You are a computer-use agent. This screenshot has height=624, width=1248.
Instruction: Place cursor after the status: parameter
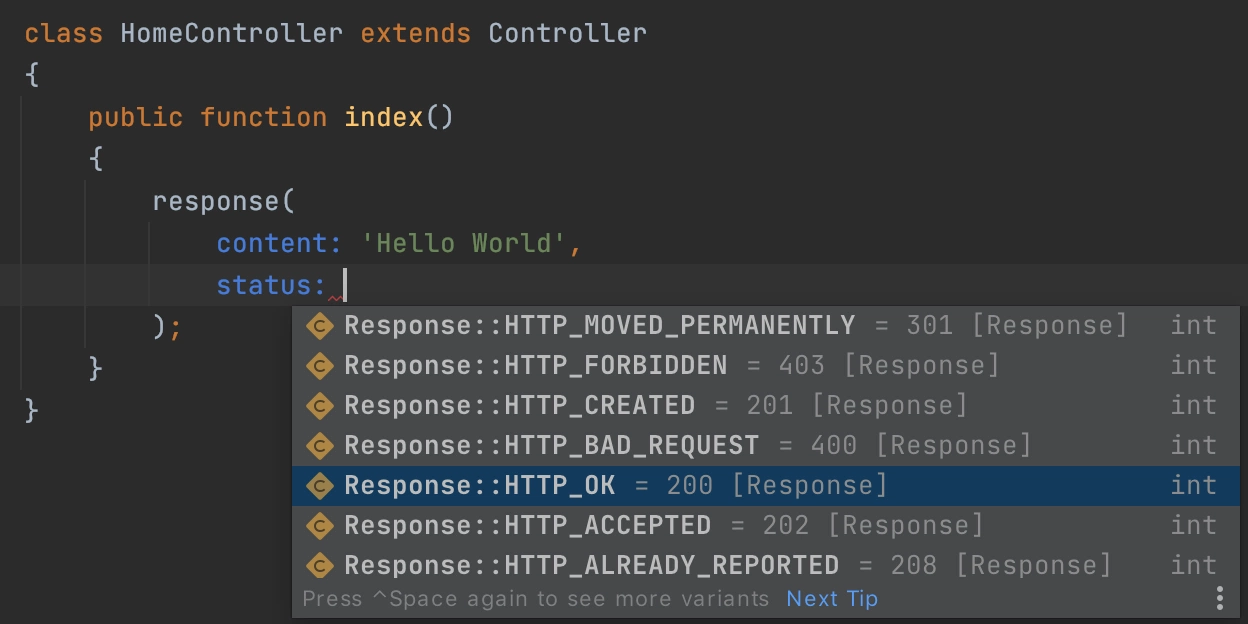pyautogui.click(x=343, y=285)
